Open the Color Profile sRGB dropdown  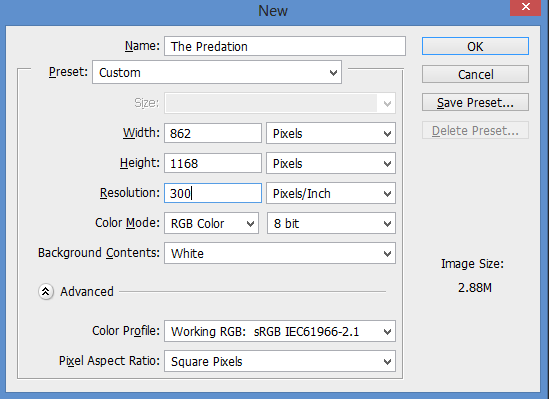280,331
